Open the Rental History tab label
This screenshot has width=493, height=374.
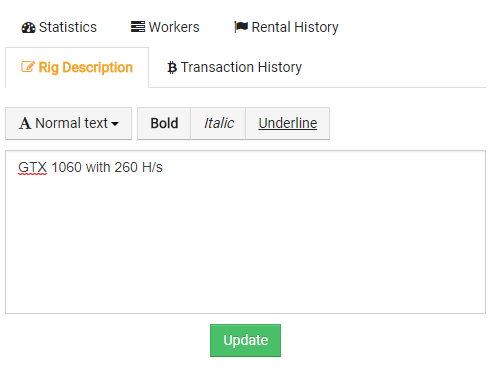tap(295, 27)
